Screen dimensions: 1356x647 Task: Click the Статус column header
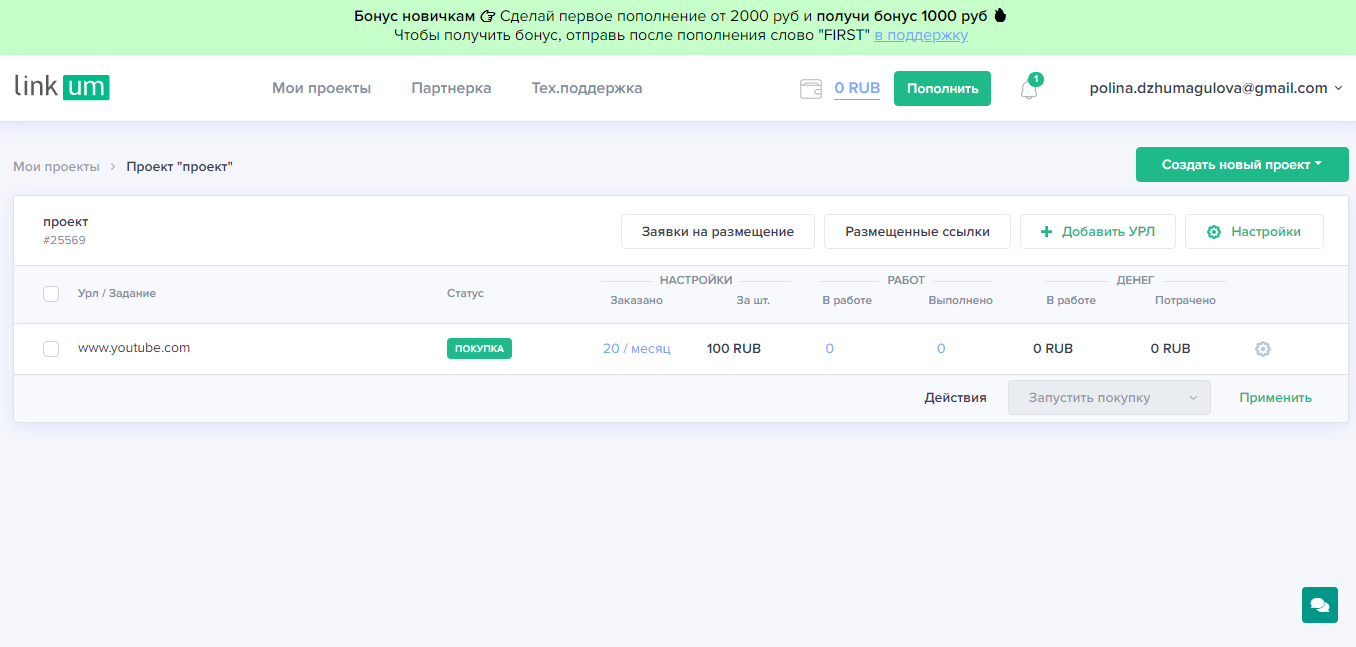pyautogui.click(x=465, y=293)
